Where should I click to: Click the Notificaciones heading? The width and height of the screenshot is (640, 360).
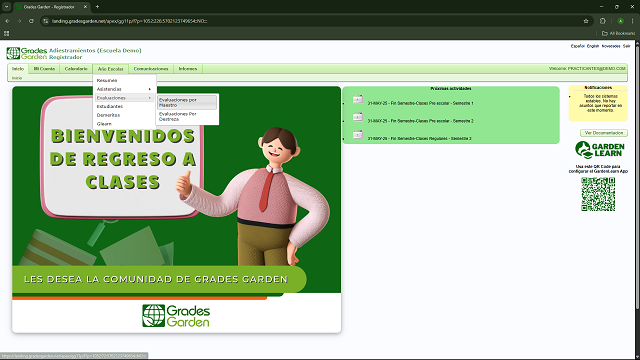pyautogui.click(x=598, y=88)
